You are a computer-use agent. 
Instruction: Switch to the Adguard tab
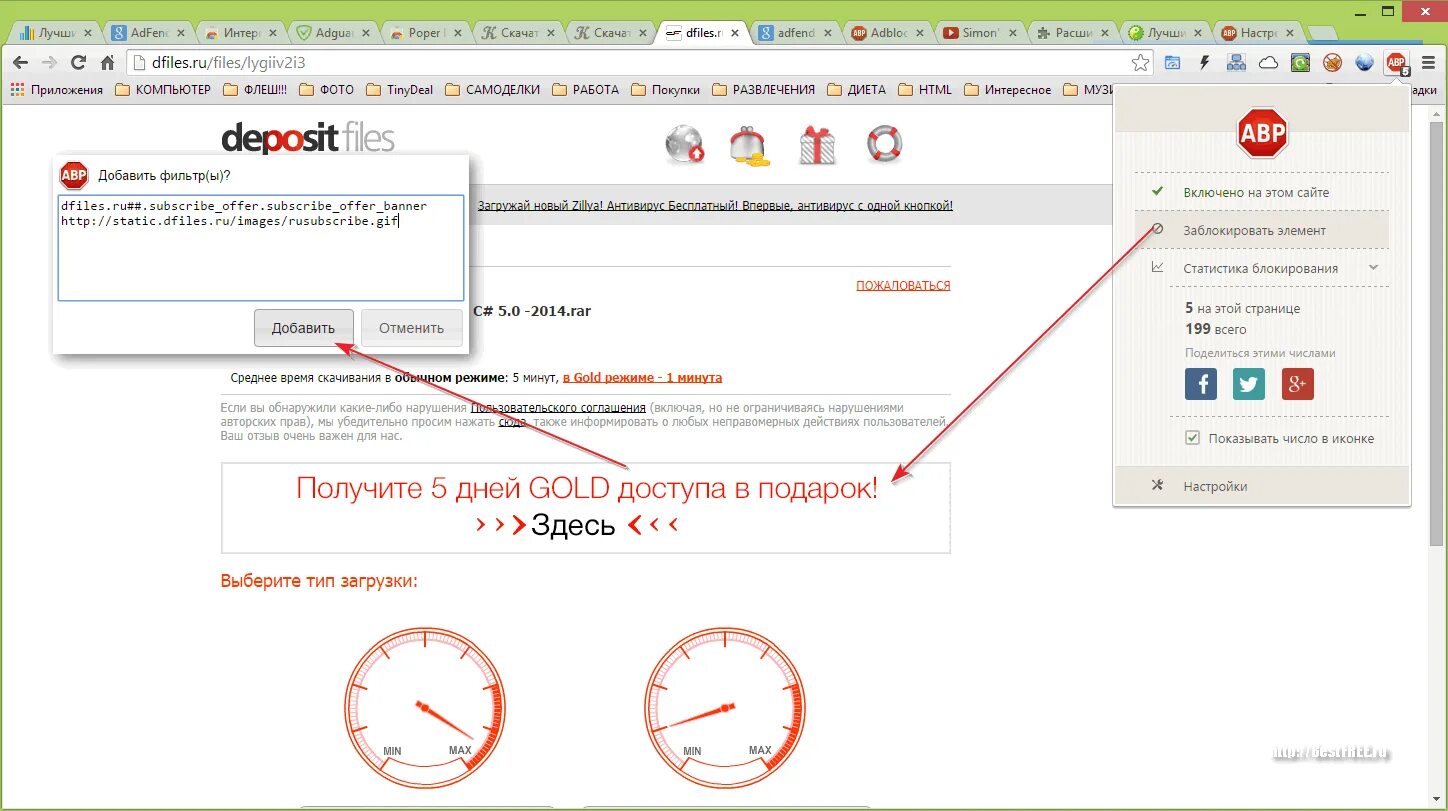(x=335, y=33)
